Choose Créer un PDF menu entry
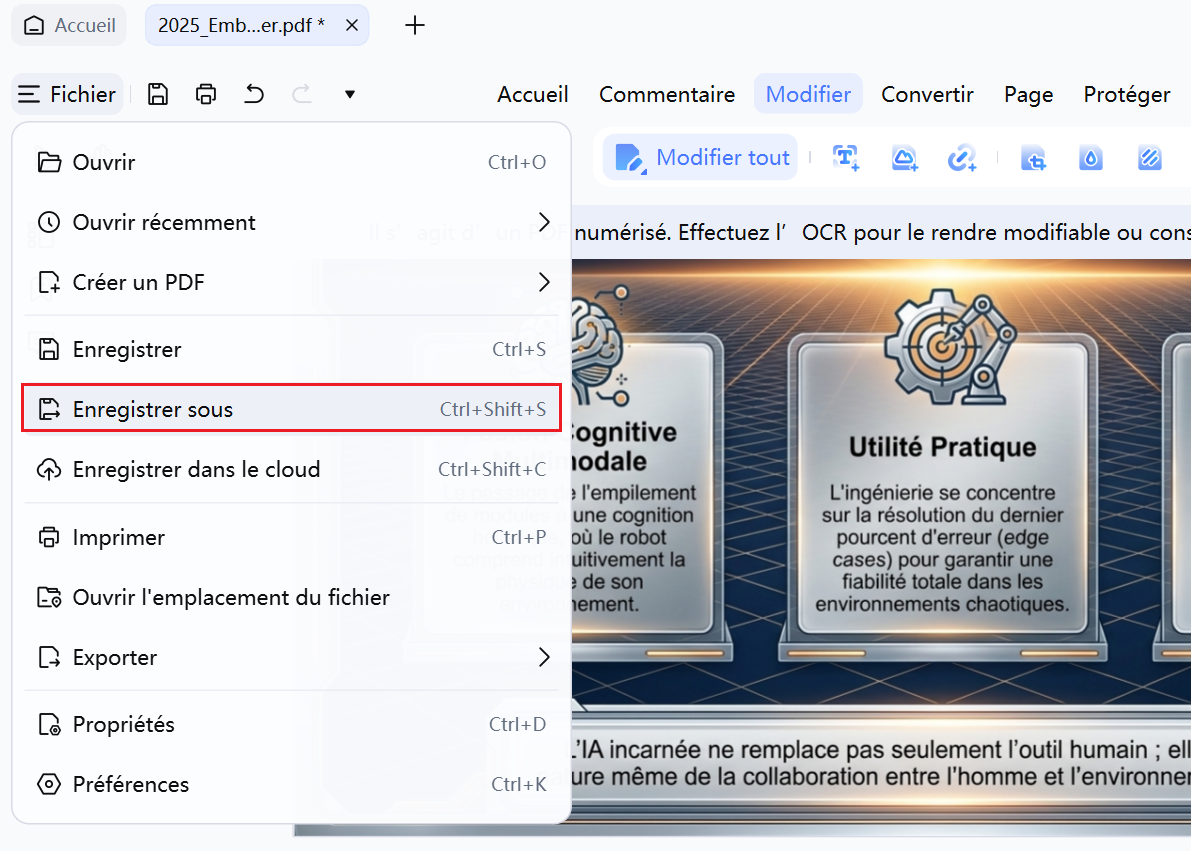Screen dimensions: 1191x851 click(292, 282)
